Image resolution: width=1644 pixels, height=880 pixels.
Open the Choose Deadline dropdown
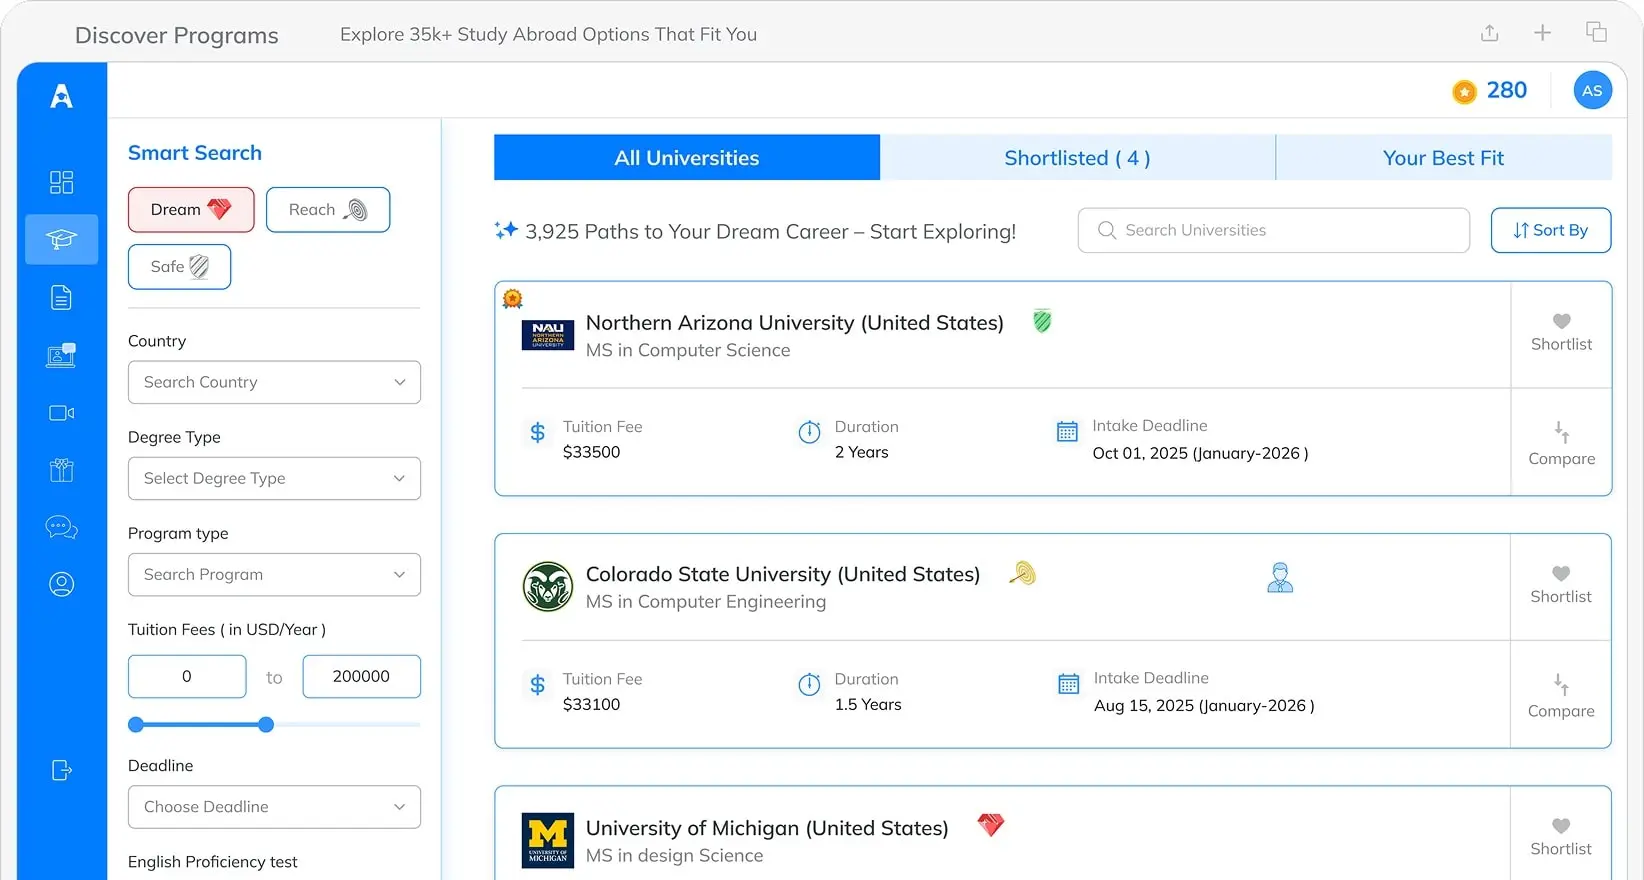pyautogui.click(x=274, y=807)
